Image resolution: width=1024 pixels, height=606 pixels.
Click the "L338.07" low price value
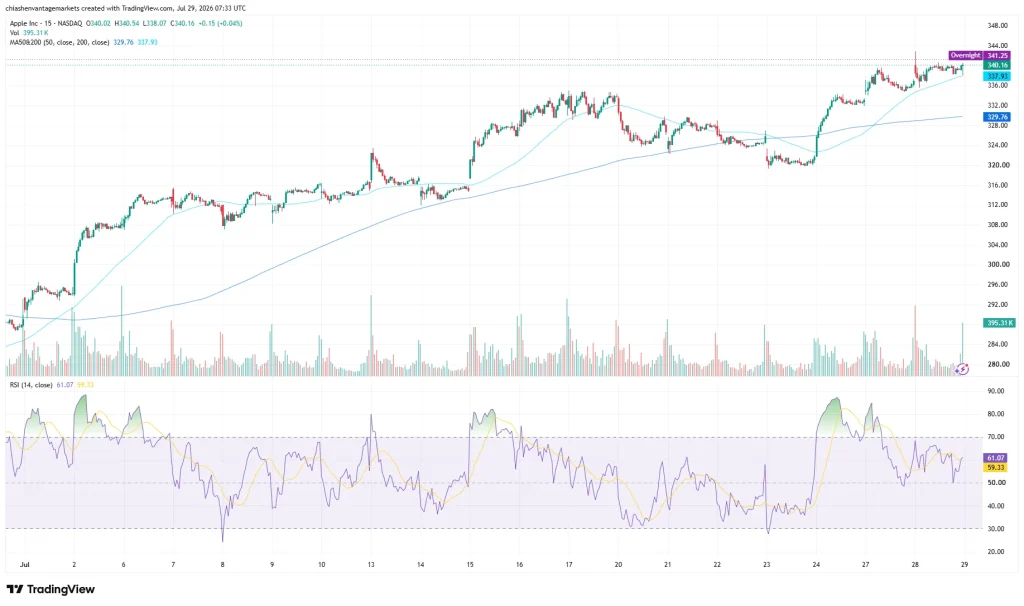155,24
